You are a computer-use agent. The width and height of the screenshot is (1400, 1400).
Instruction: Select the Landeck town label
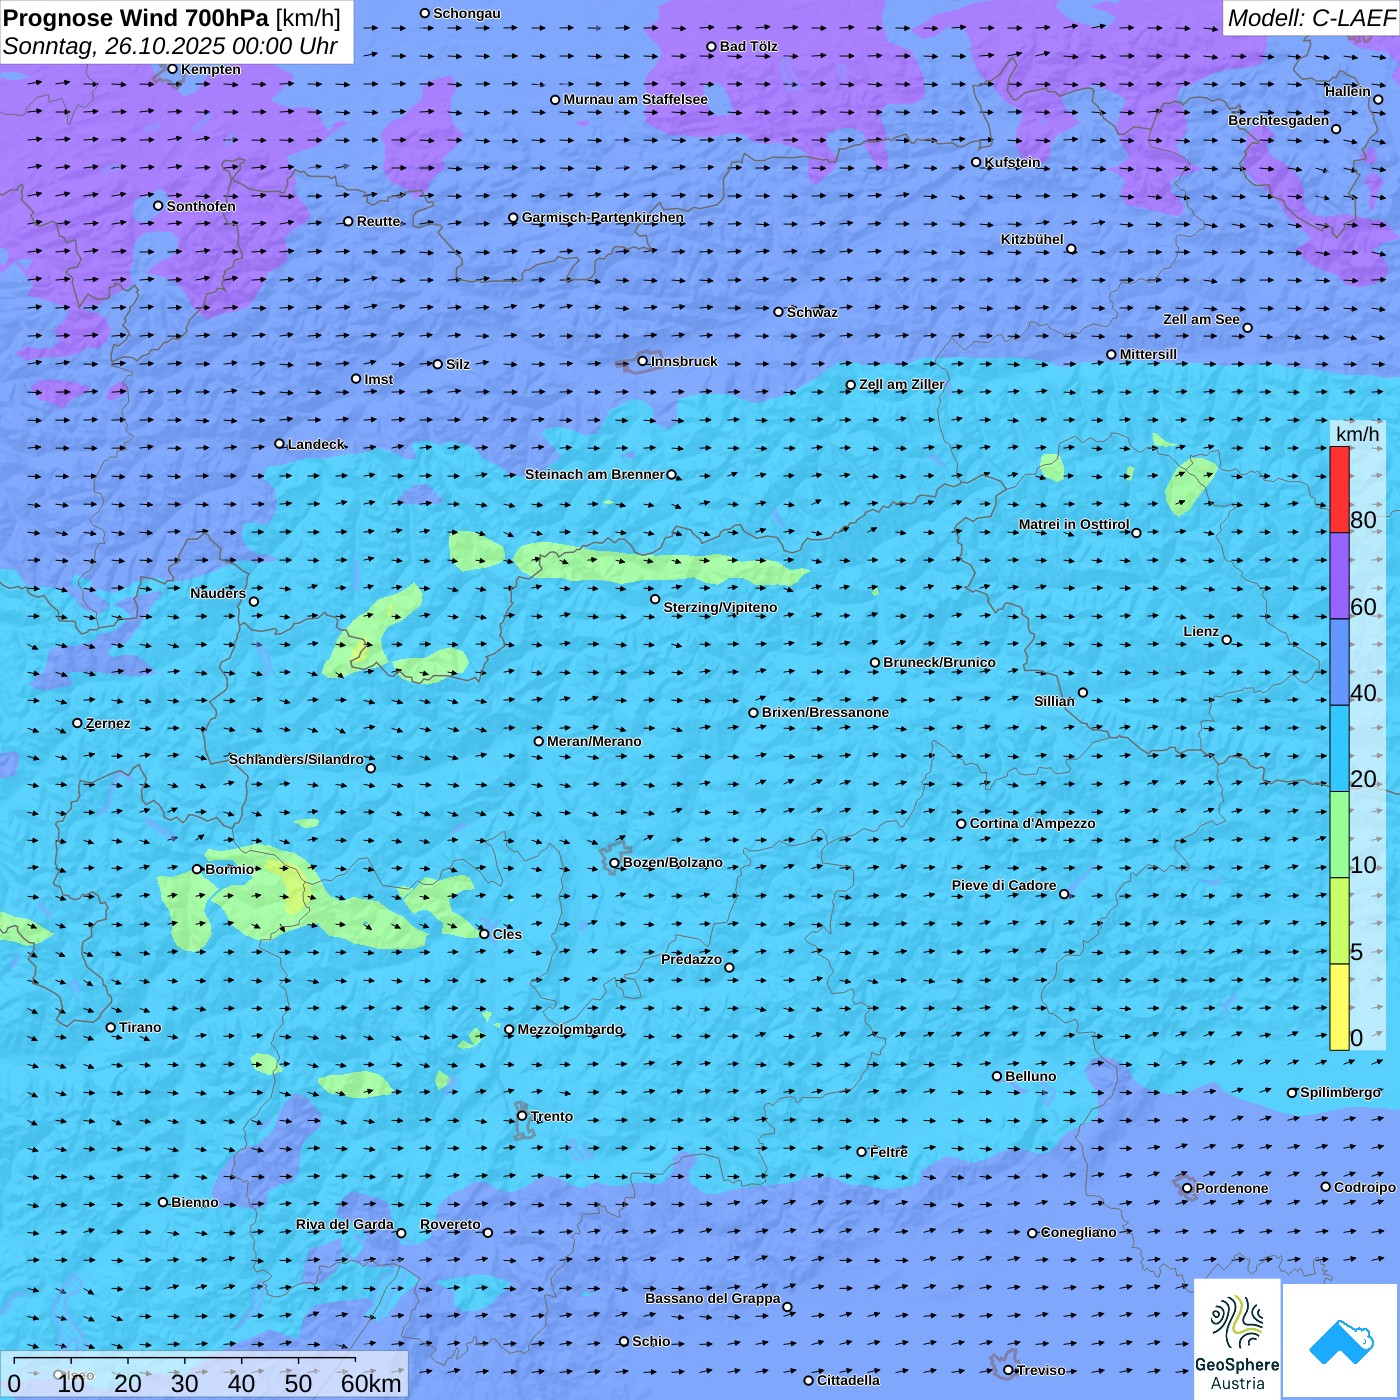pyautogui.click(x=316, y=444)
